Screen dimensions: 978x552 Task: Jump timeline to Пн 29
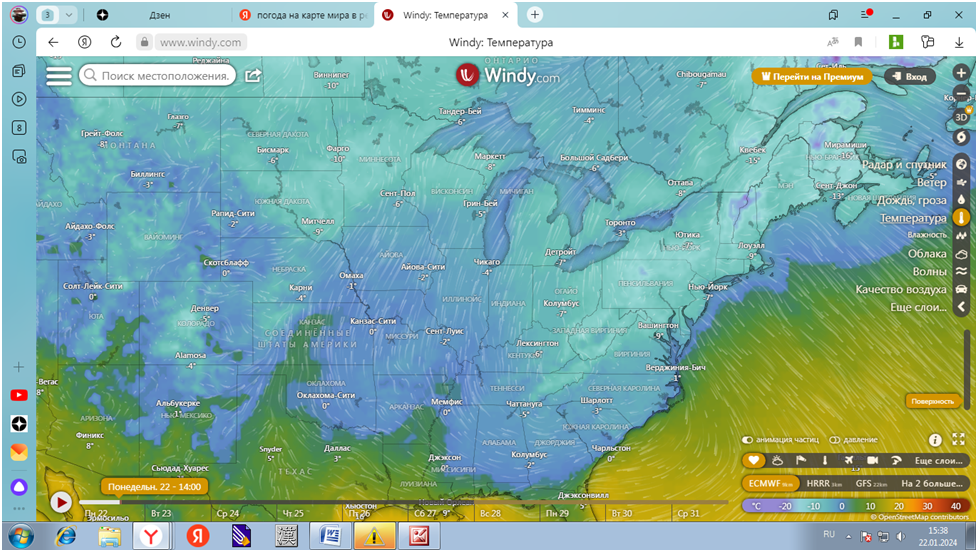557,513
